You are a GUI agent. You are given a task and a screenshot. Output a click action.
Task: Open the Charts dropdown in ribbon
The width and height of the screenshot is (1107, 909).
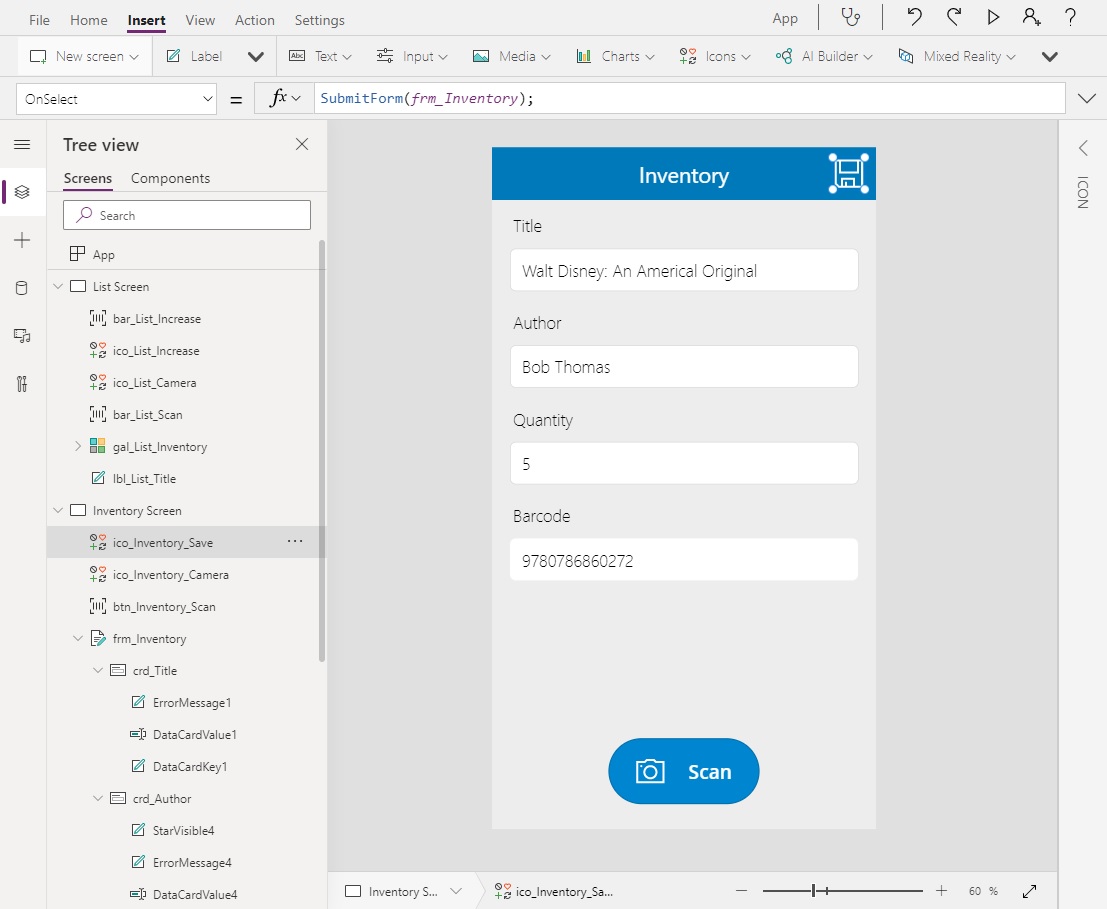[x=616, y=57]
